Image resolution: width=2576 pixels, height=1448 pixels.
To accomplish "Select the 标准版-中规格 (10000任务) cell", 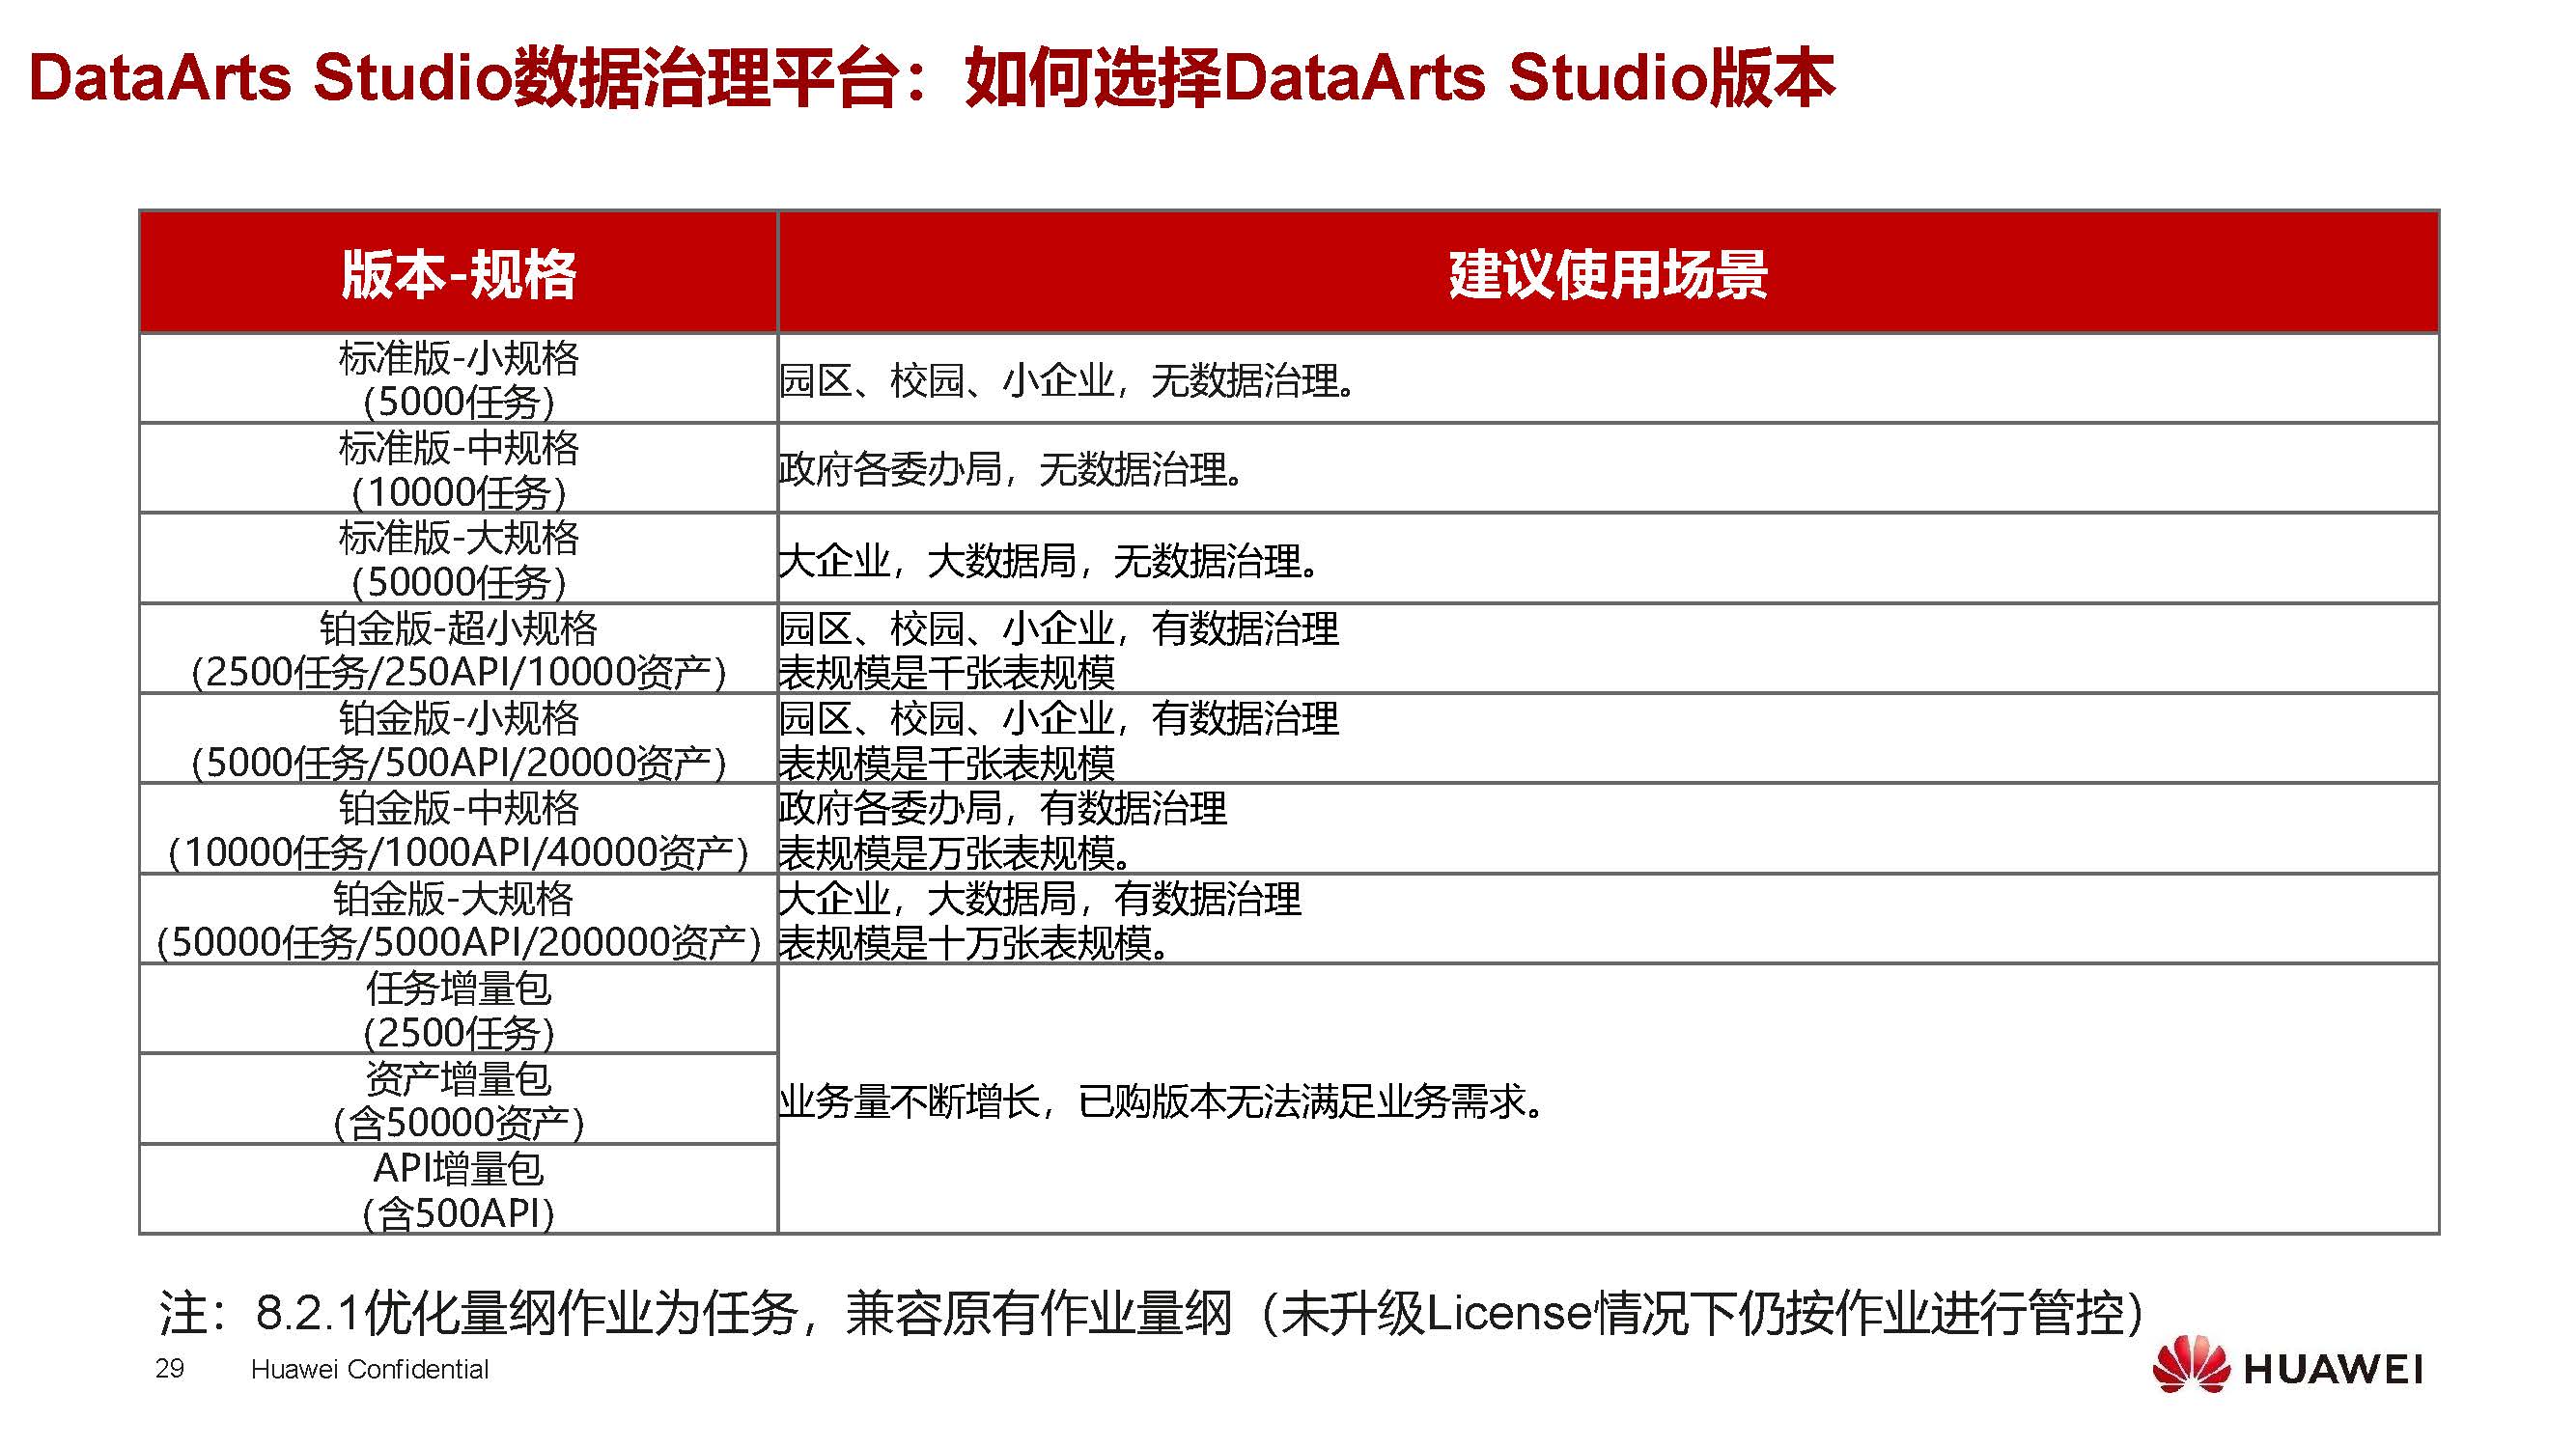I will pos(458,469).
